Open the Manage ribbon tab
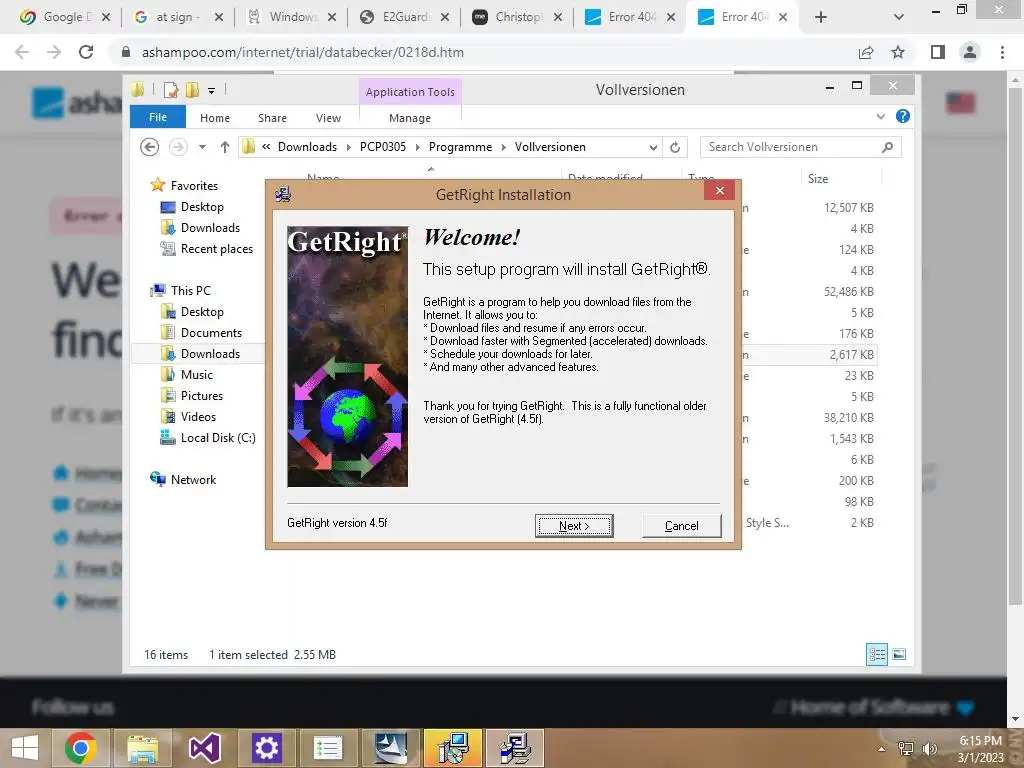 click(x=410, y=118)
